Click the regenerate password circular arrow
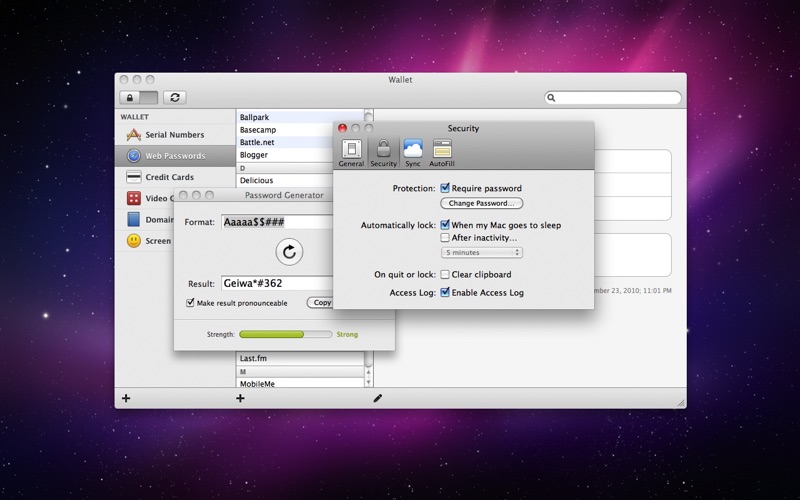This screenshot has height=500, width=800. click(x=289, y=252)
